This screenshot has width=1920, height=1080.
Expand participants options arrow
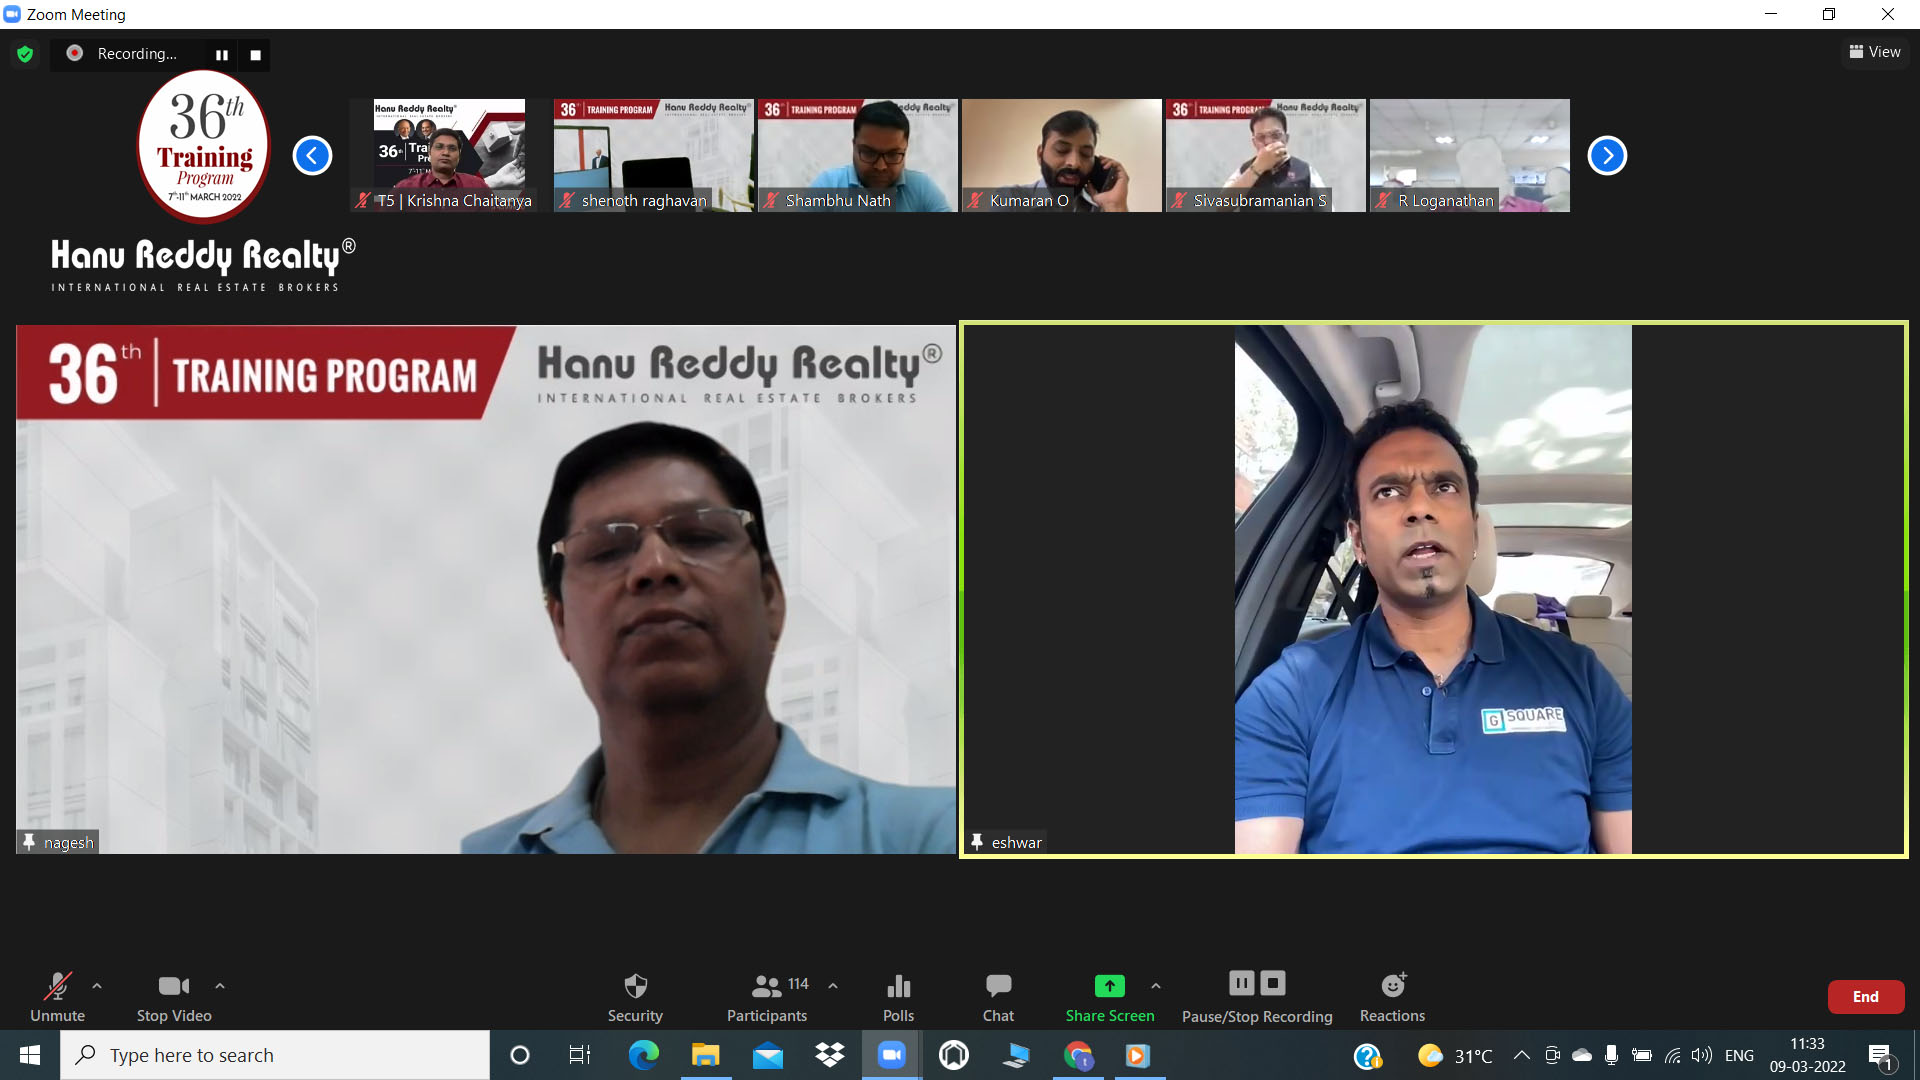(x=833, y=986)
